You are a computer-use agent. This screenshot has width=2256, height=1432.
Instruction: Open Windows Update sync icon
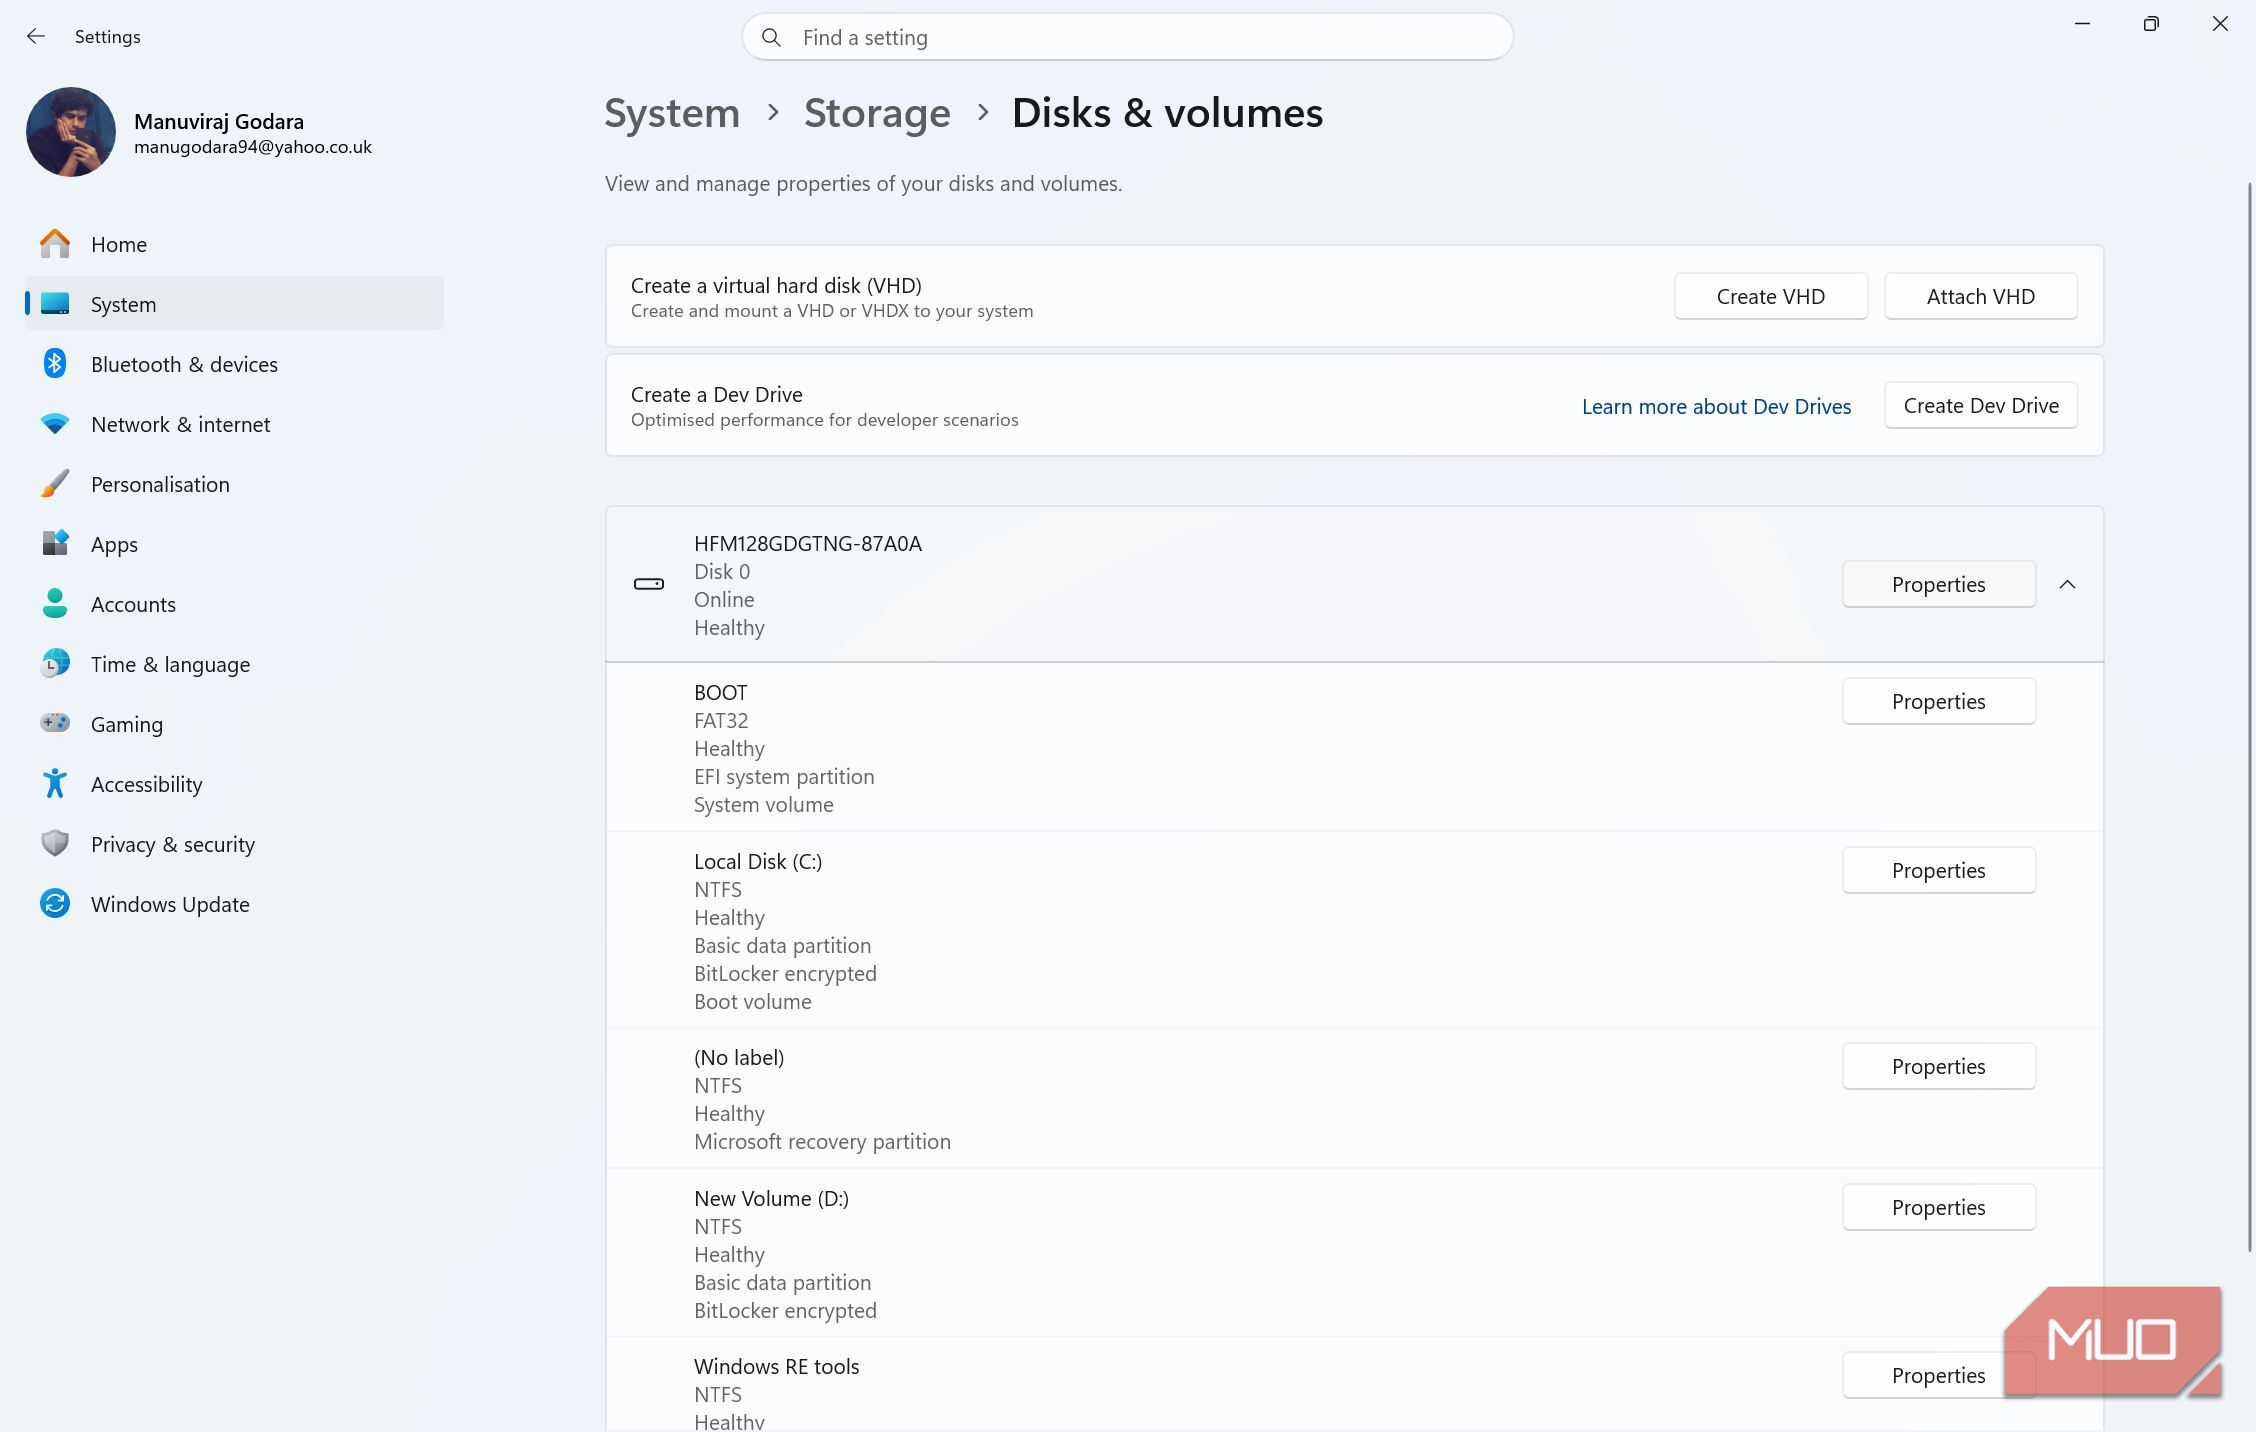(55, 904)
